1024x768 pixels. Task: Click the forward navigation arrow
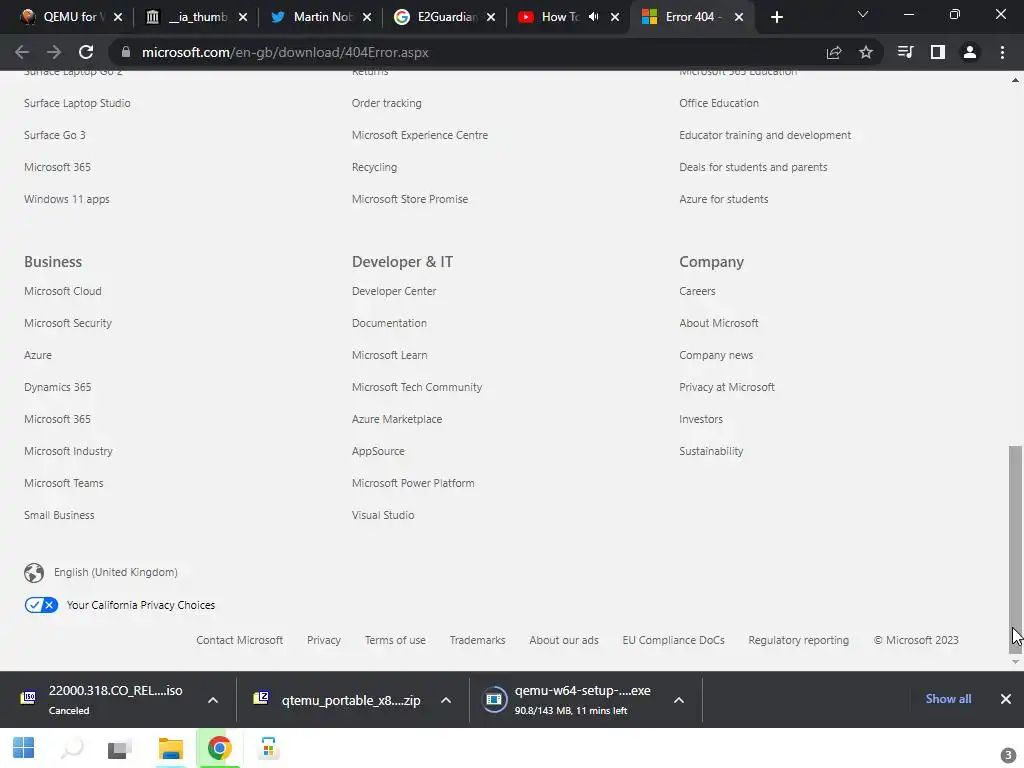pyautogui.click(x=54, y=52)
